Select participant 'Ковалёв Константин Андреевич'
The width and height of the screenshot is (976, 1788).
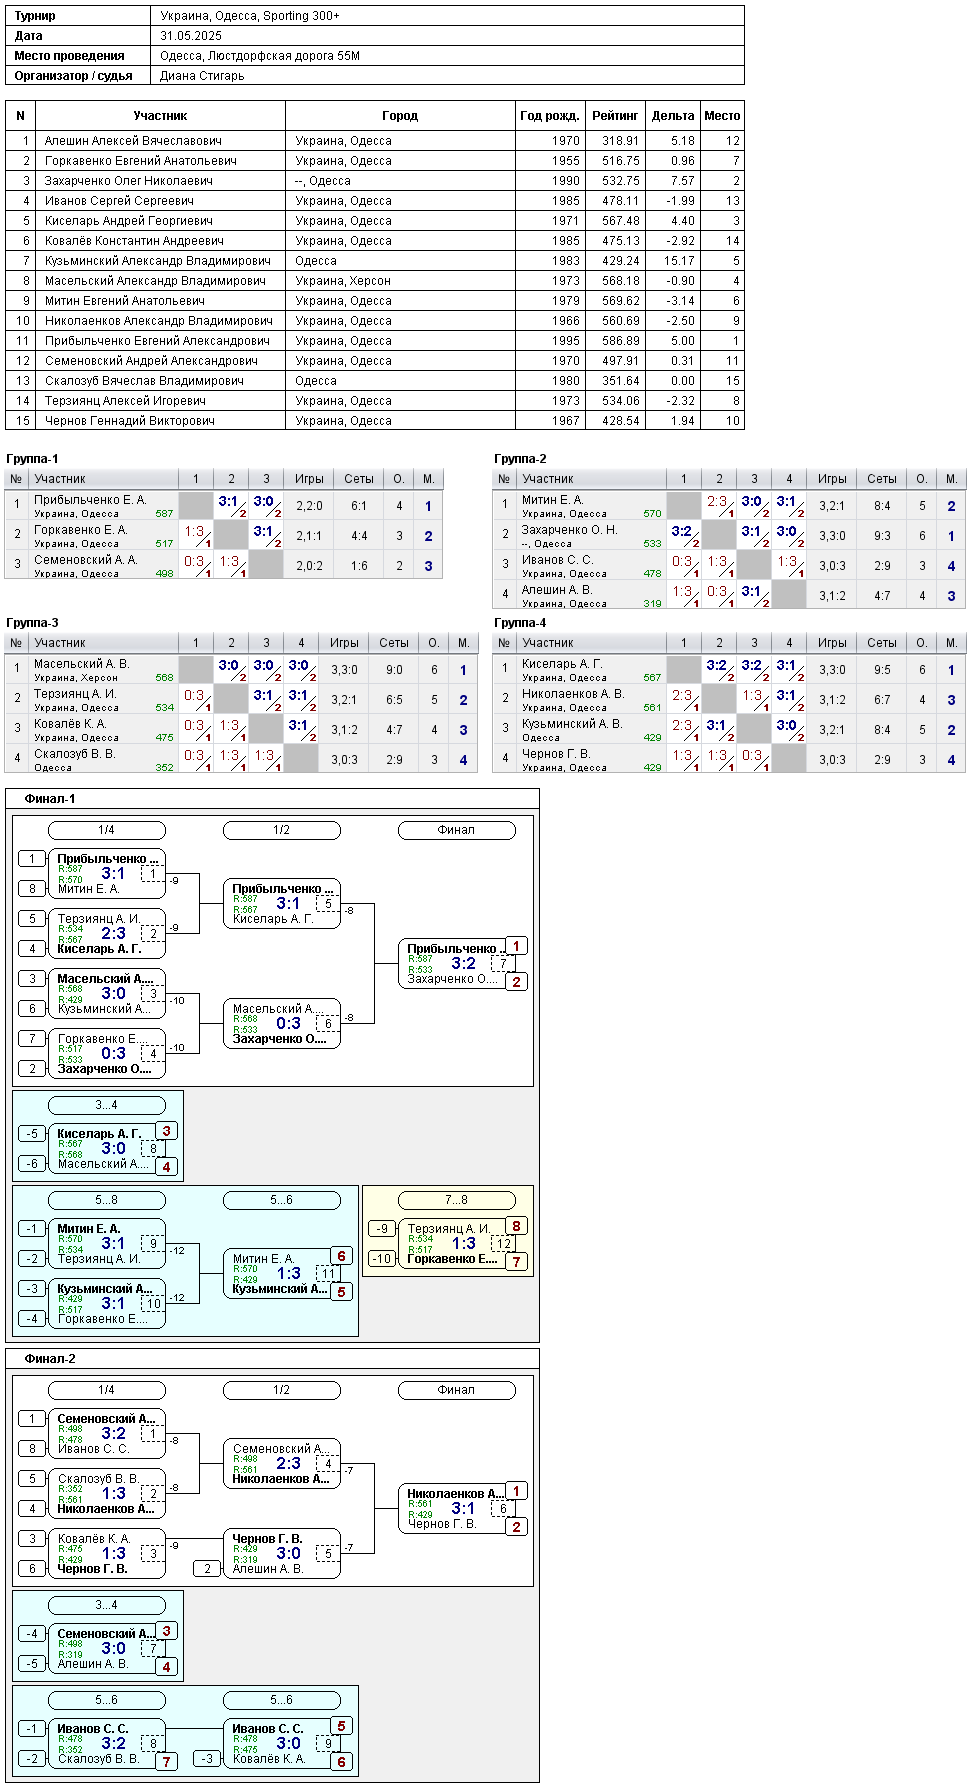tap(134, 241)
